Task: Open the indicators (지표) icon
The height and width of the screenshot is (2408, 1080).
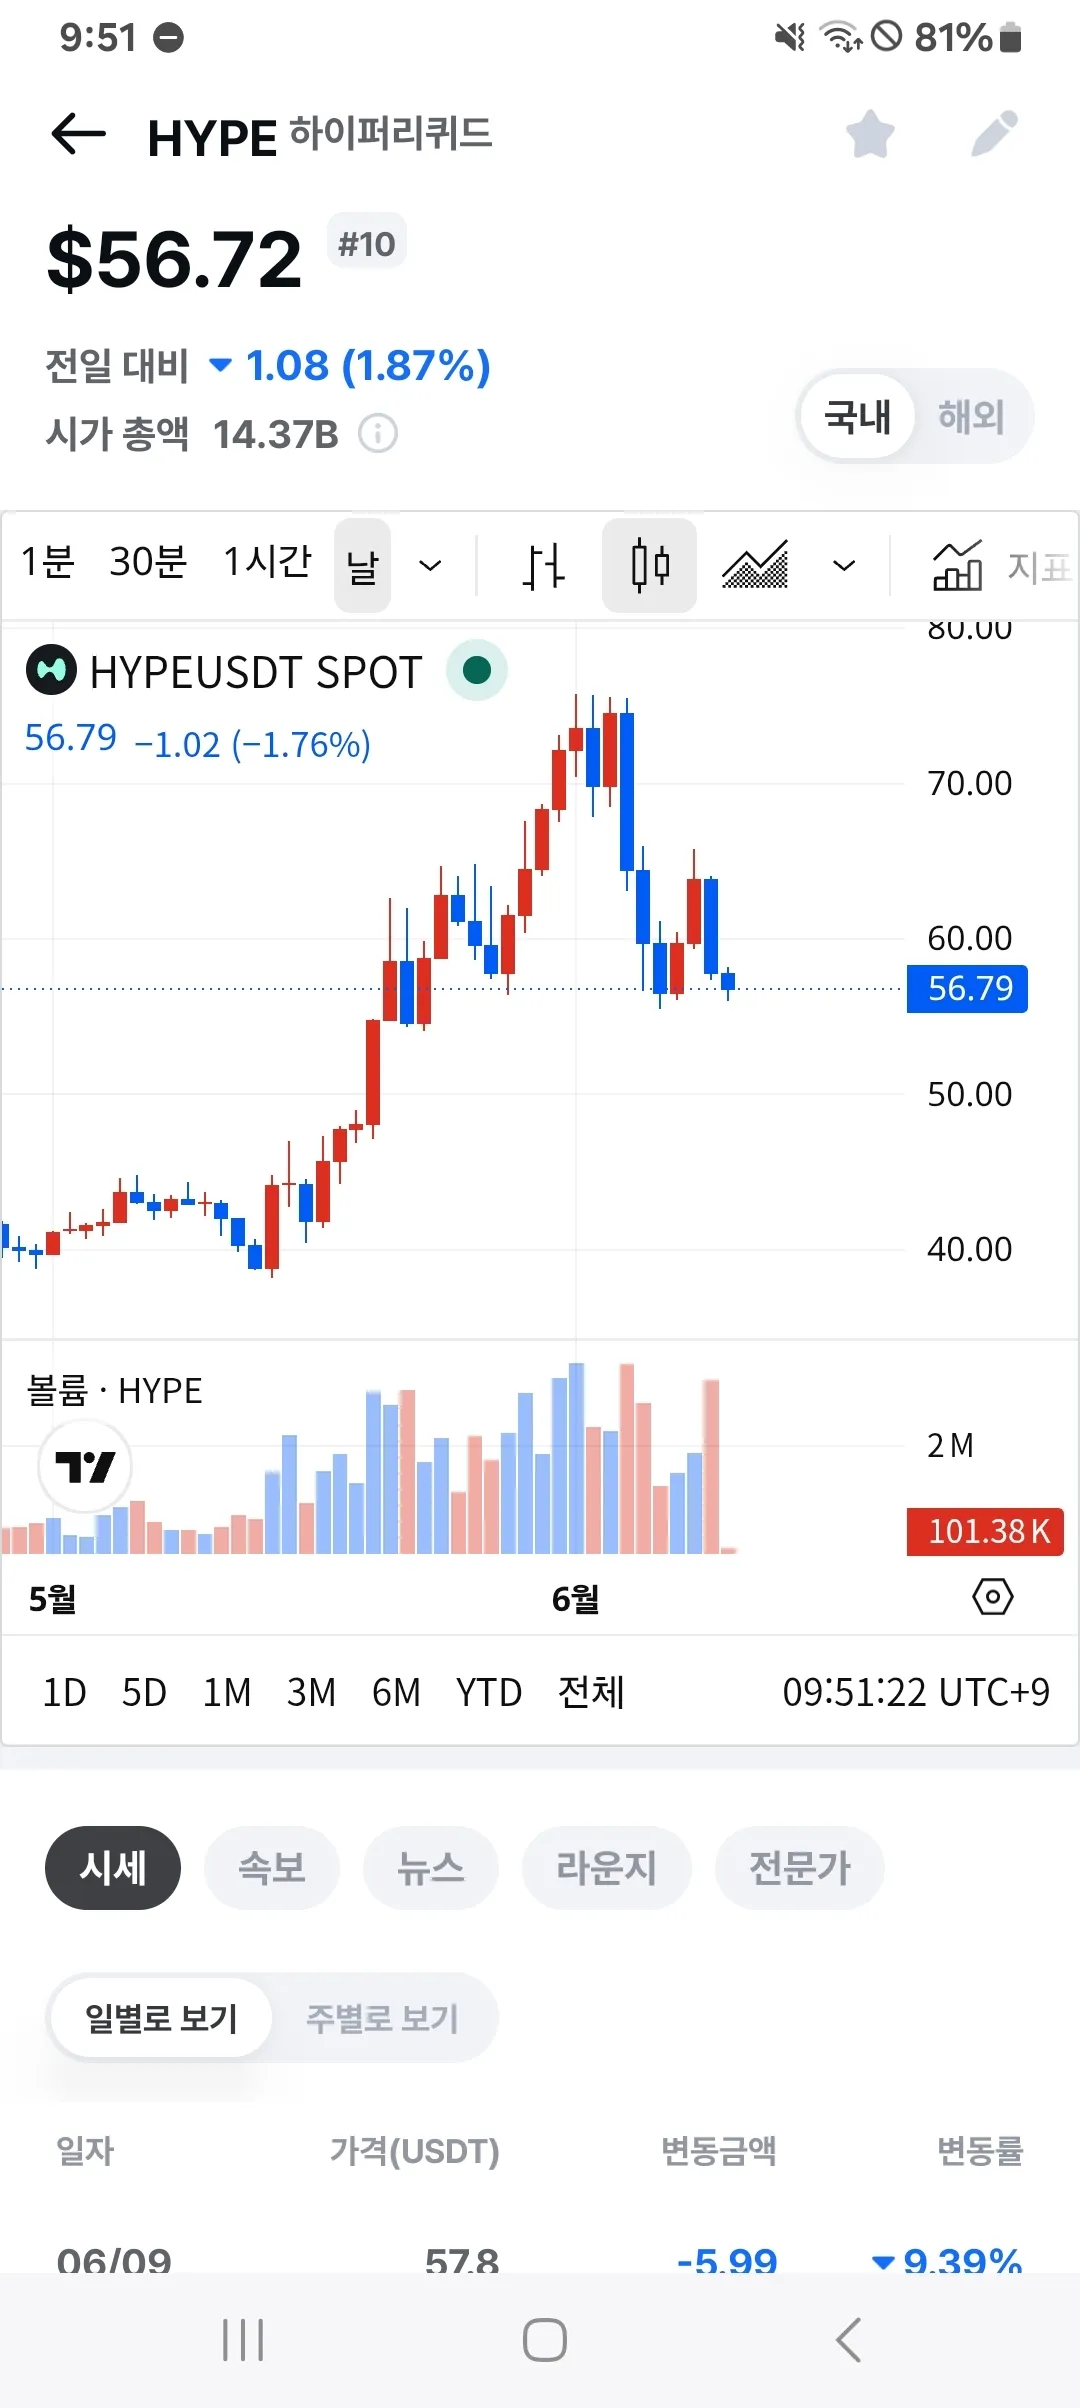Action: pyautogui.click(x=1000, y=566)
